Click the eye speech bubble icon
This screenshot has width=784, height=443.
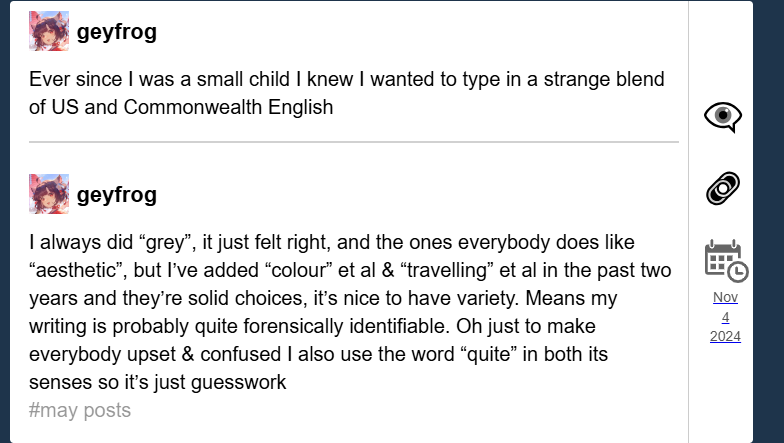tap(723, 116)
